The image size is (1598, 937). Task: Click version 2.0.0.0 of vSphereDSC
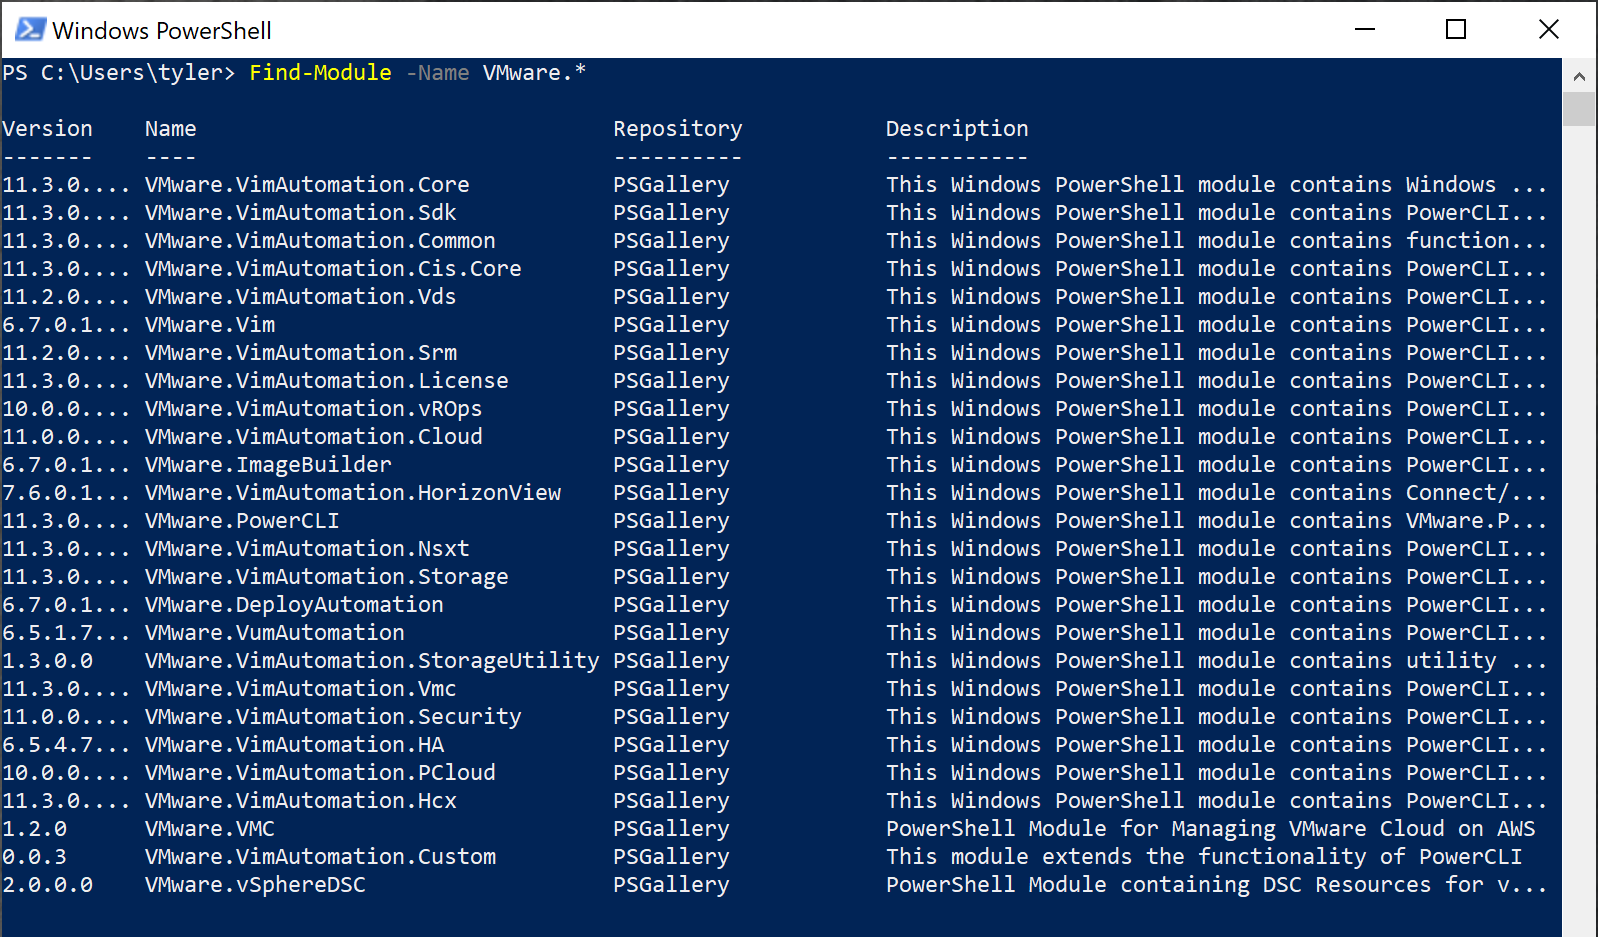(47, 885)
